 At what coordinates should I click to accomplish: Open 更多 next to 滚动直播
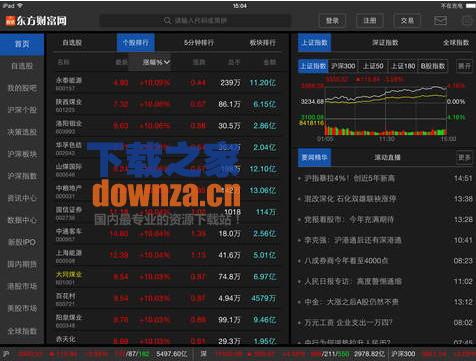pos(464,157)
